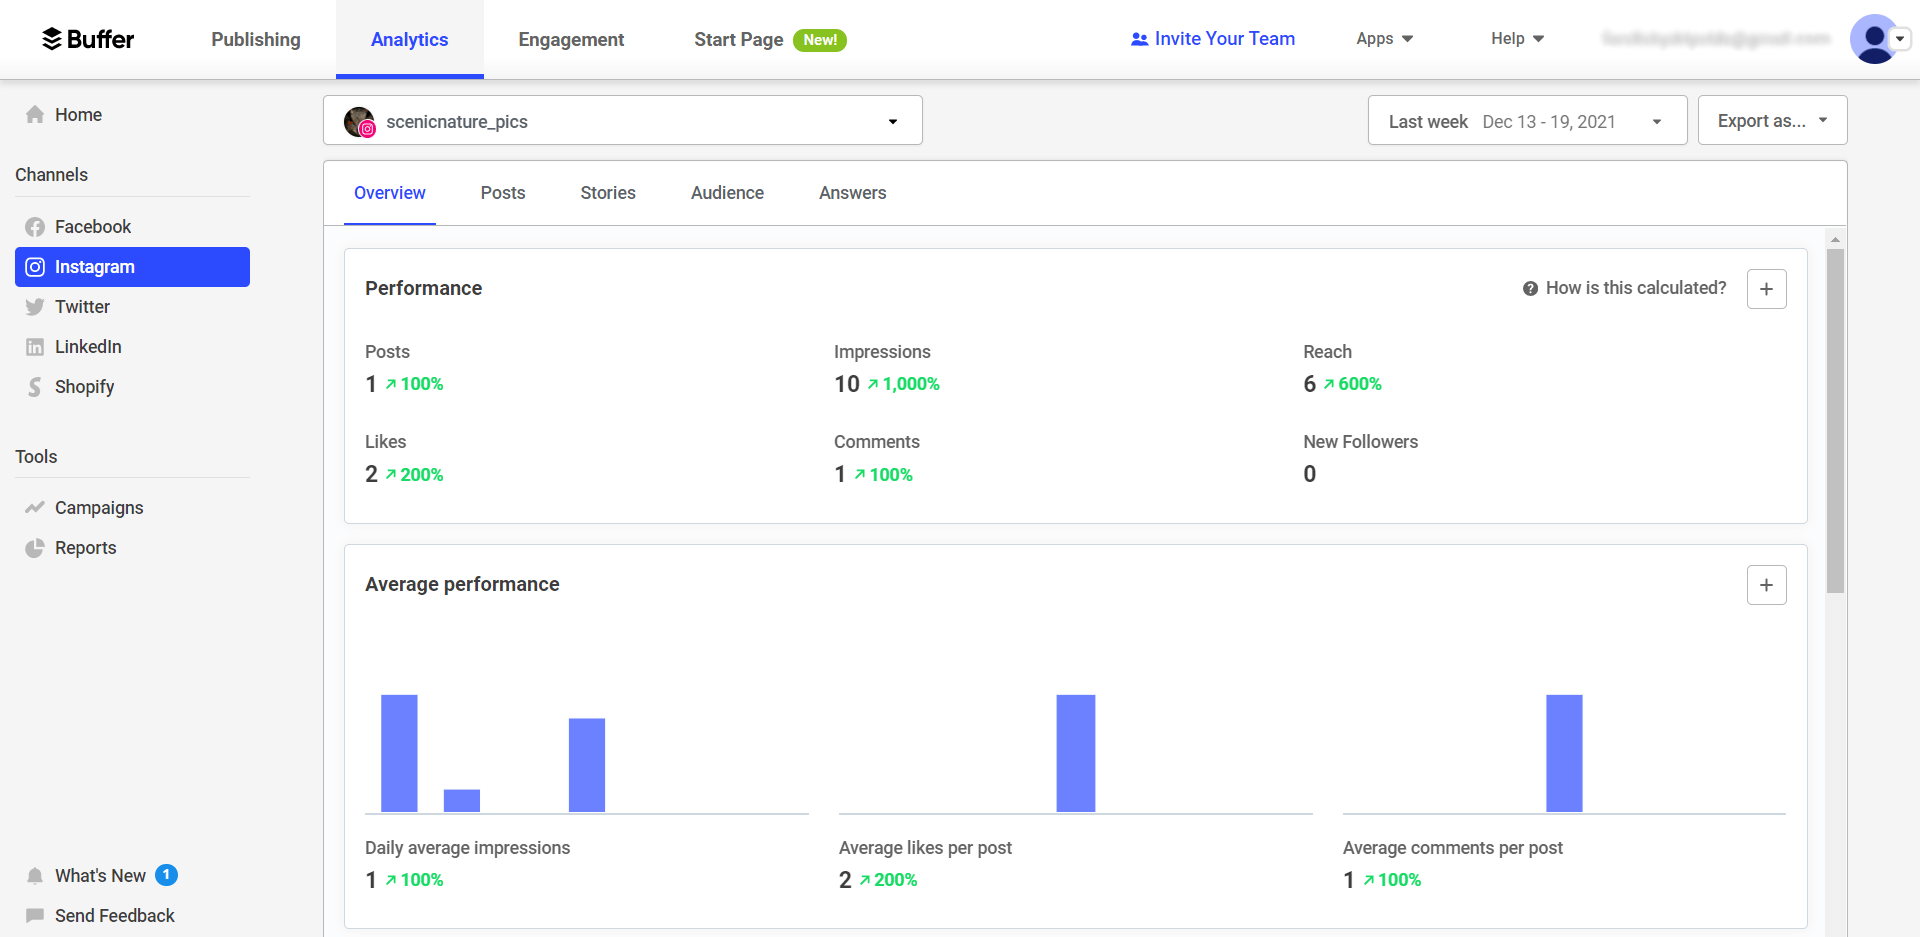This screenshot has height=937, width=1920.
Task: Select the Instagram channel icon
Action: [35, 267]
